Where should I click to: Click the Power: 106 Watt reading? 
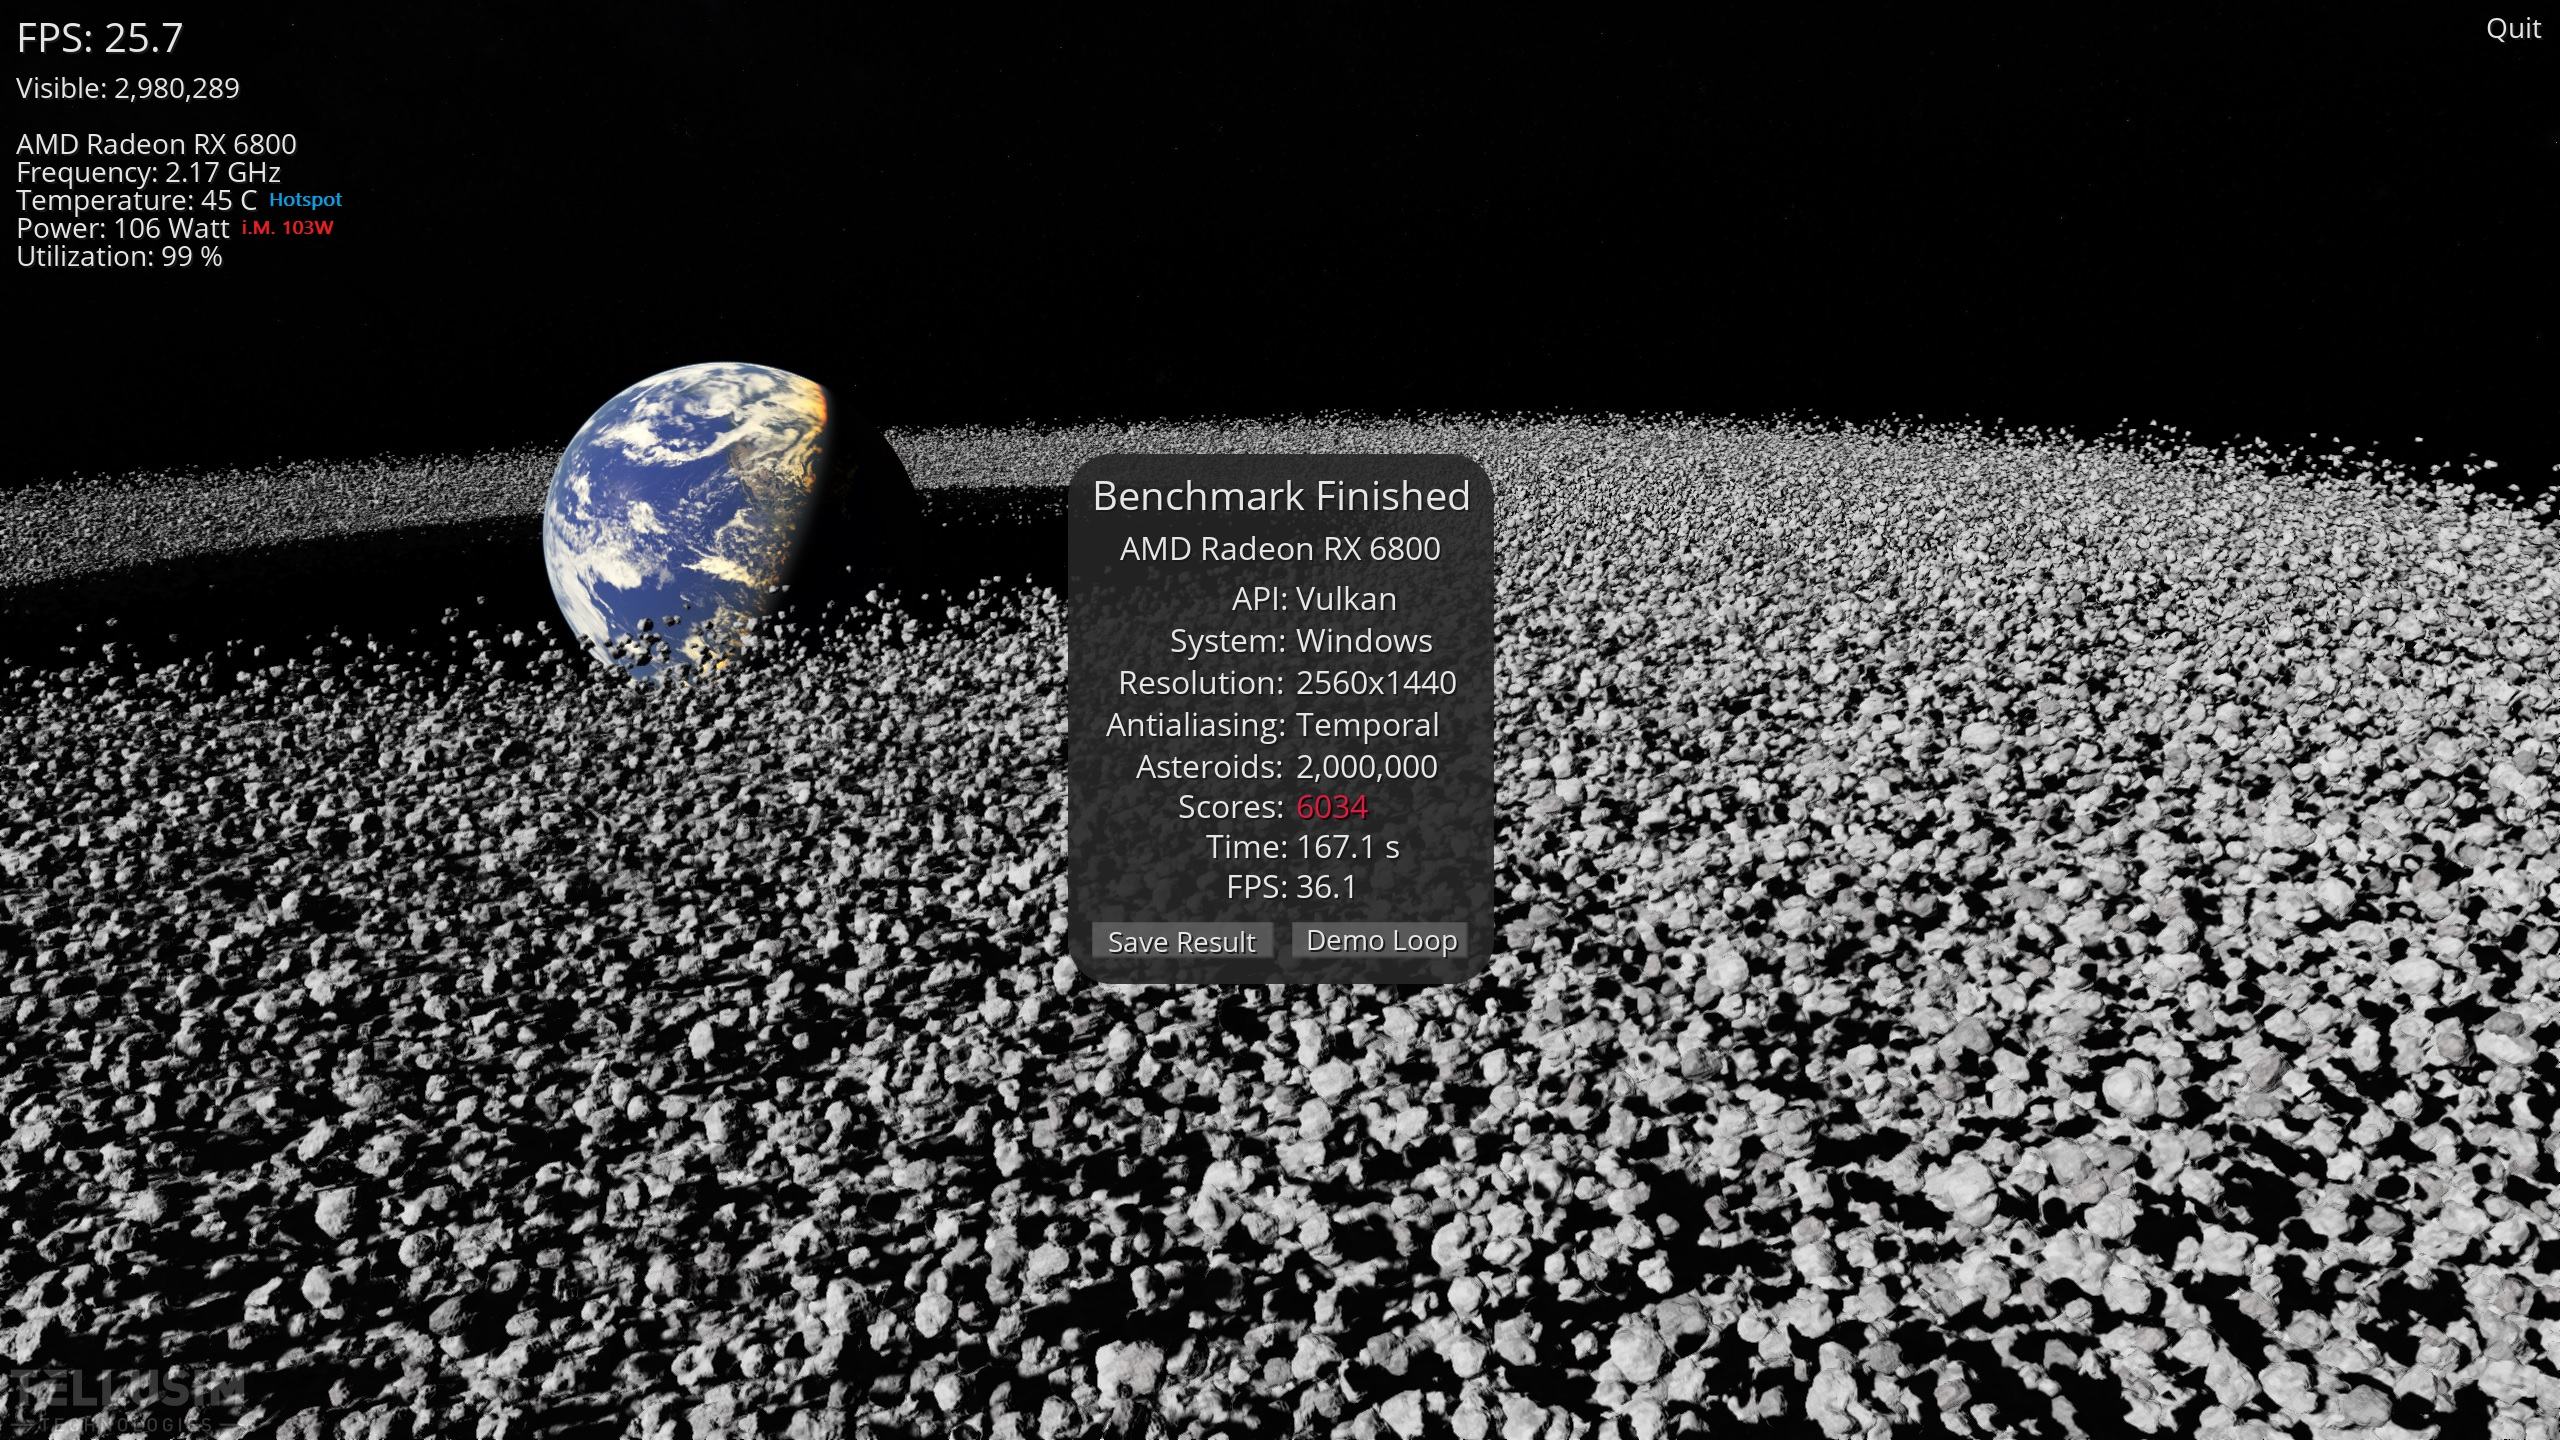click(123, 228)
